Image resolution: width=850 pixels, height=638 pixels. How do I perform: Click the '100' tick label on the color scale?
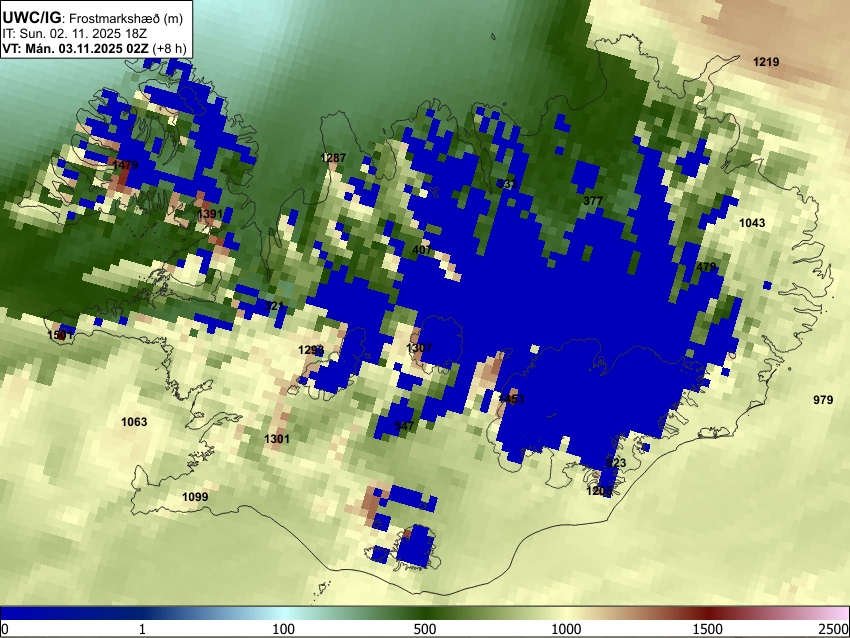tap(283, 629)
